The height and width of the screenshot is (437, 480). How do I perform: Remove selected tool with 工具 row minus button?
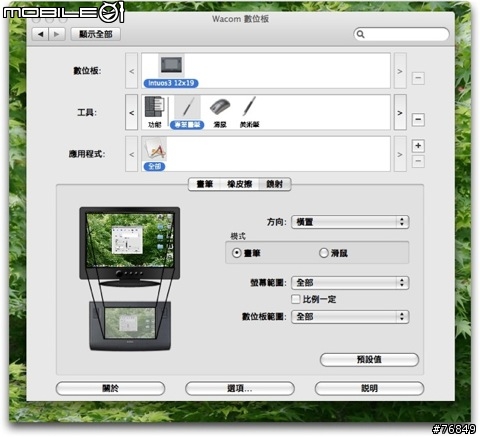click(418, 119)
